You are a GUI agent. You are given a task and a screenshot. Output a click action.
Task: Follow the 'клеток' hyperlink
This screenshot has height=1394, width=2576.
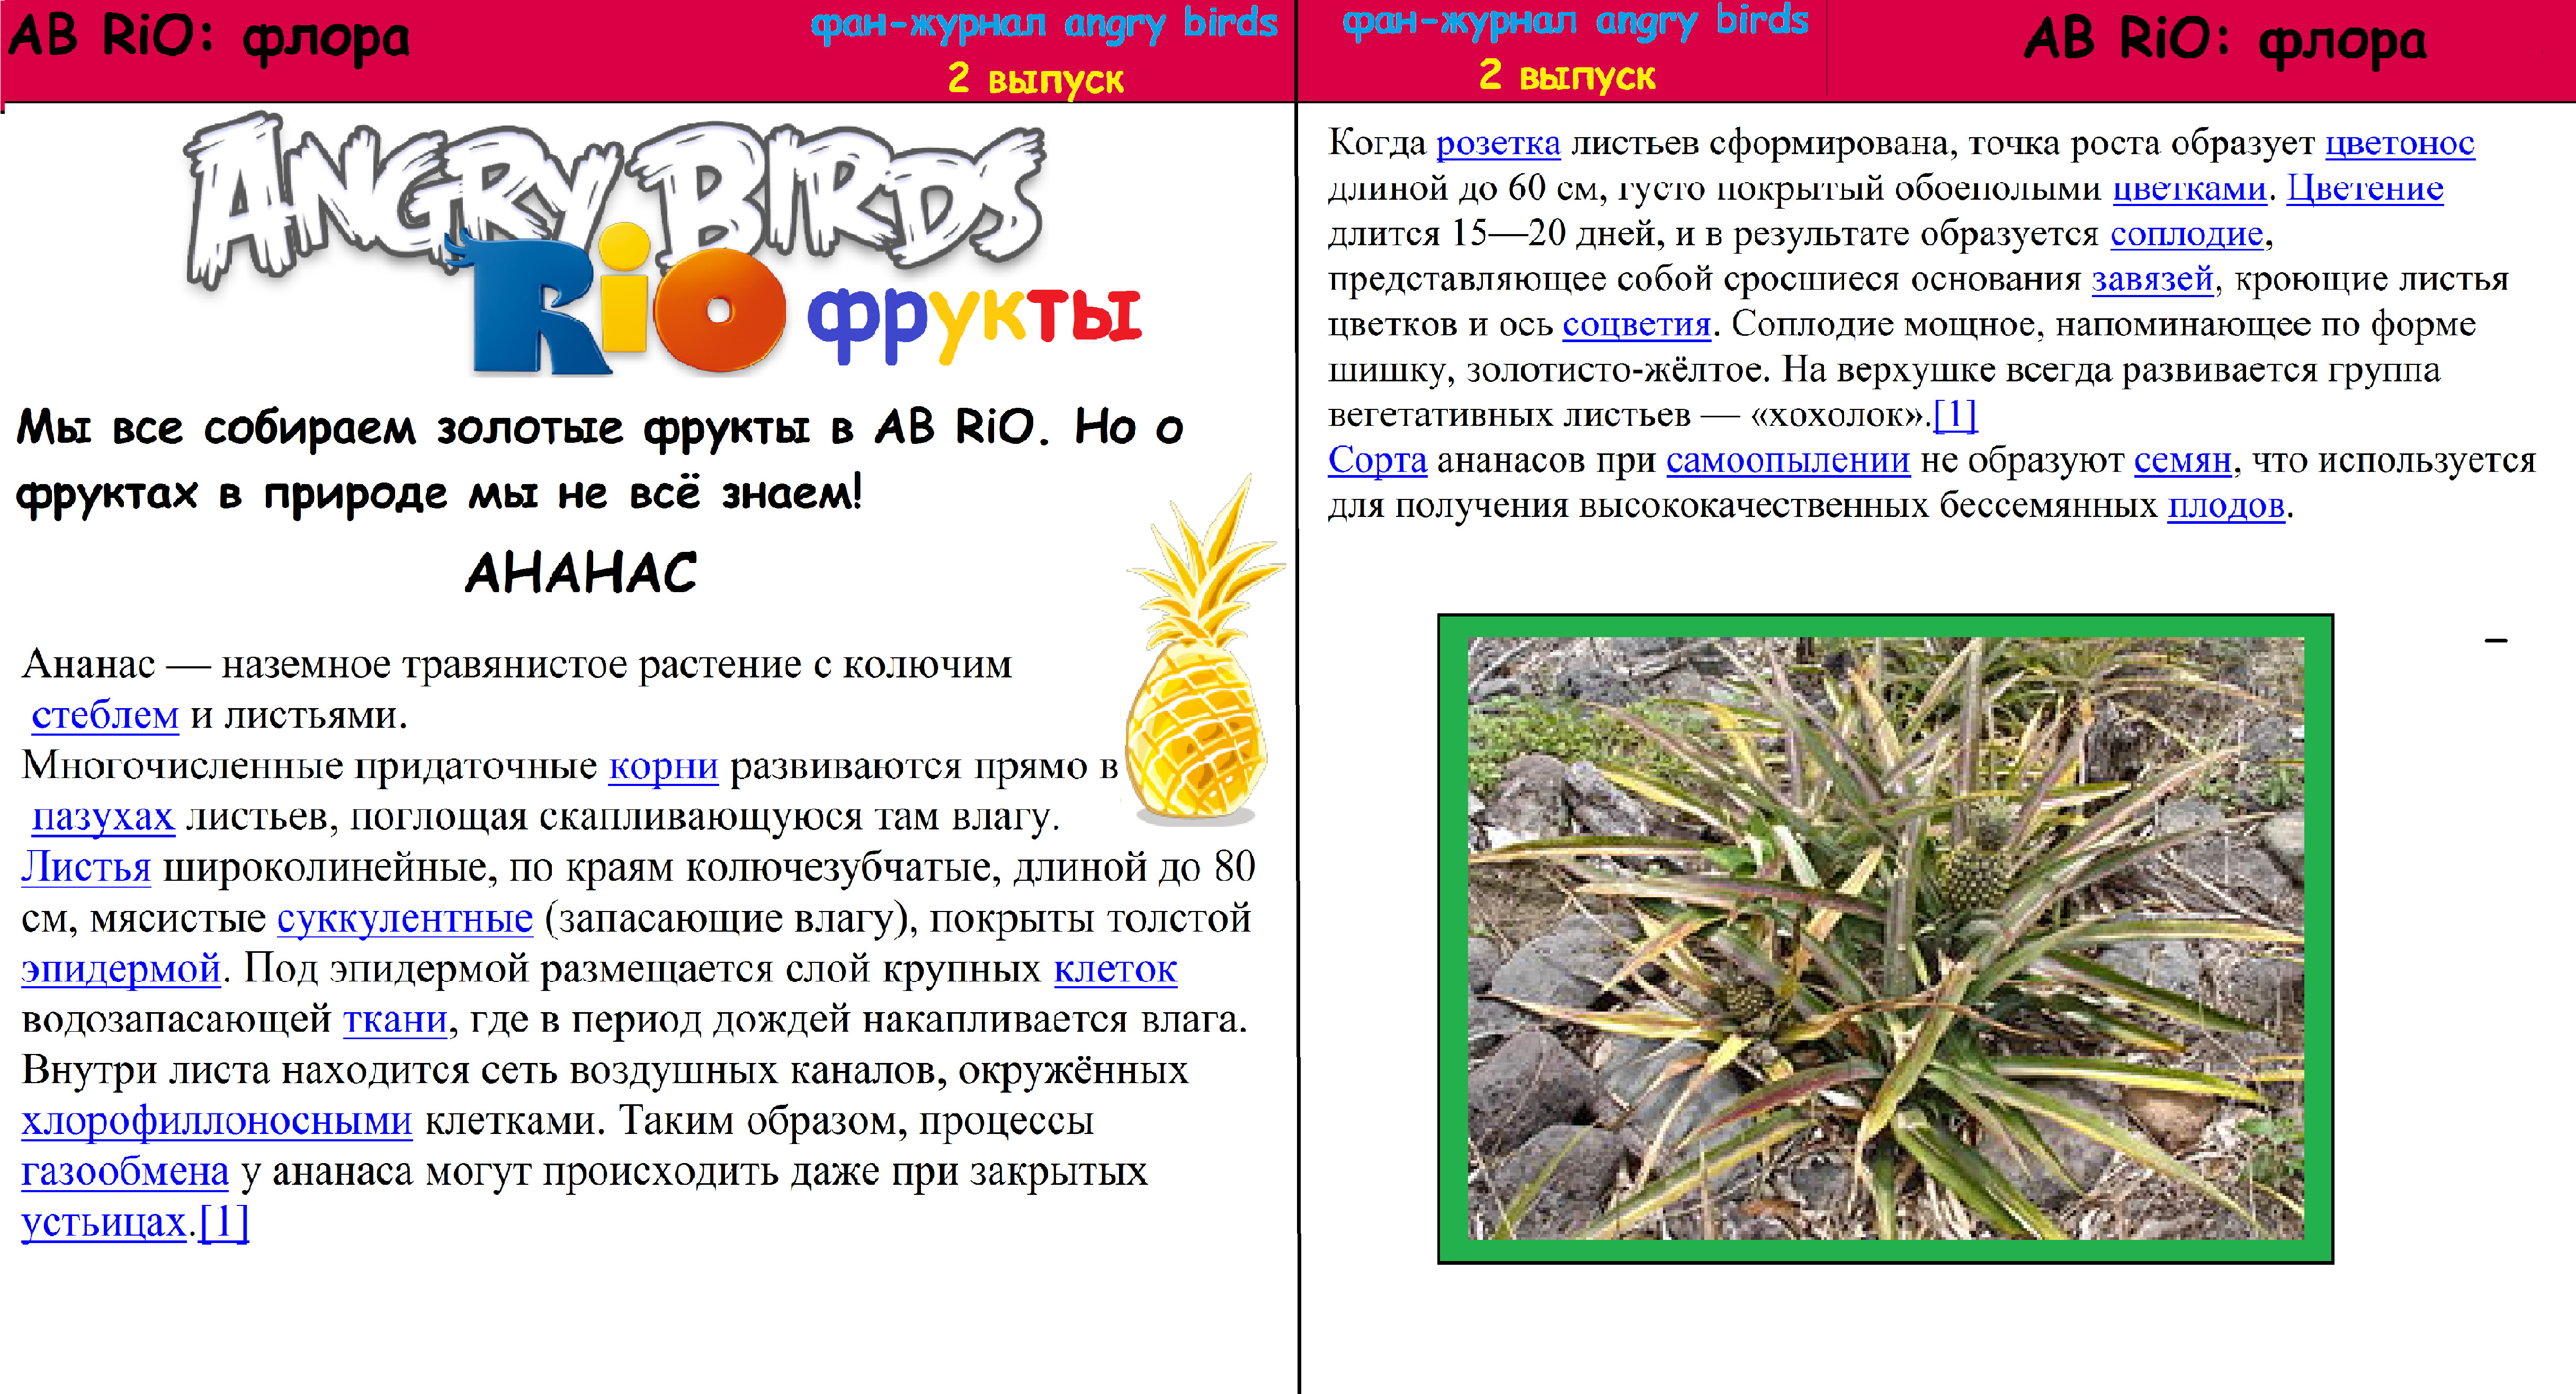[1115, 969]
